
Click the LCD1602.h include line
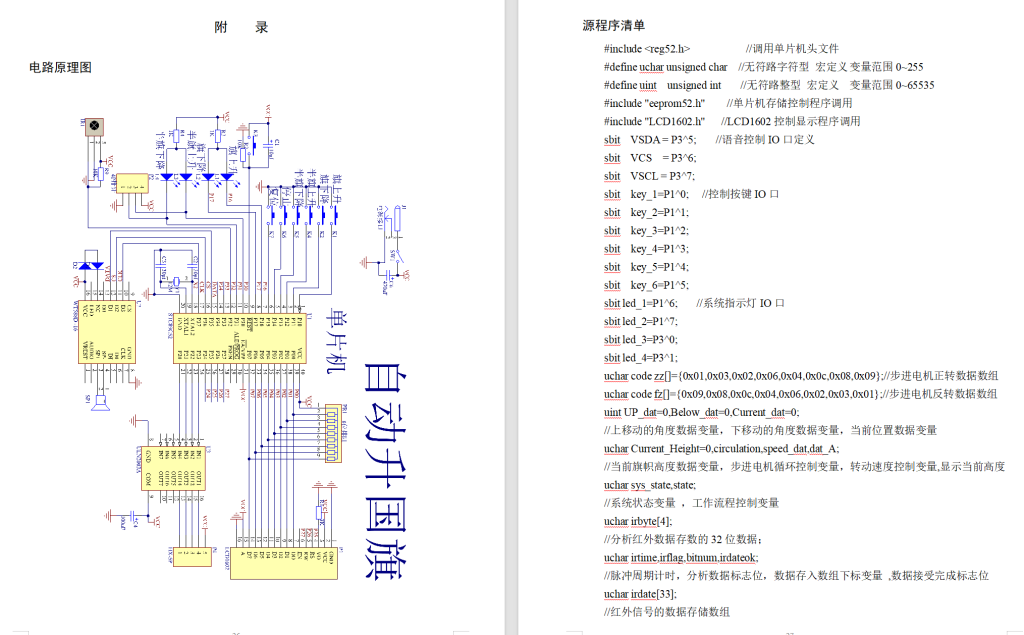click(x=651, y=121)
